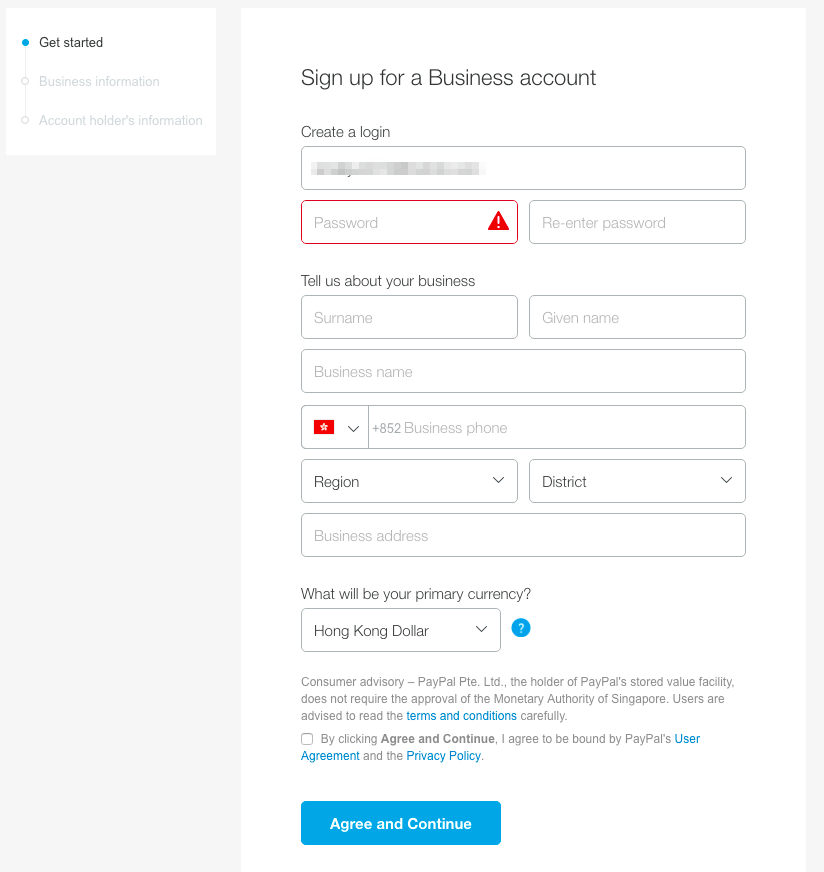824x872 pixels.
Task: Expand the District dropdown
Action: [637, 481]
